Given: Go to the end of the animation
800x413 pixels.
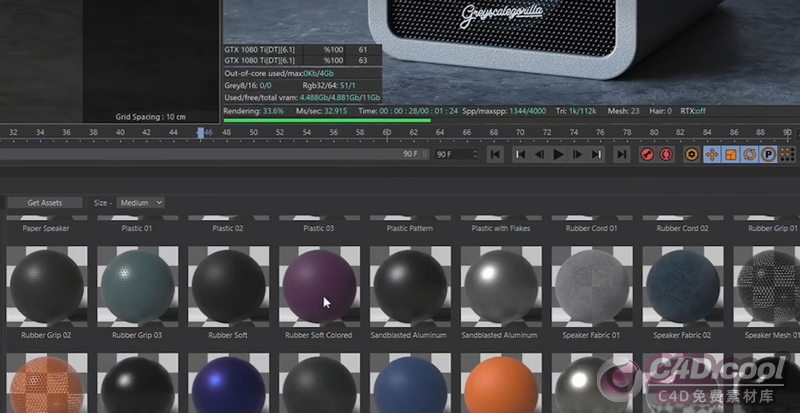Looking at the screenshot, I should [x=621, y=154].
